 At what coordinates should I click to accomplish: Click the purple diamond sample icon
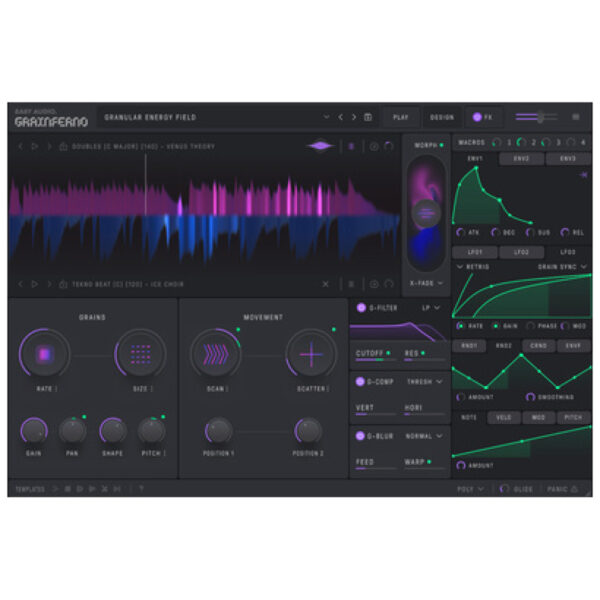(321, 145)
